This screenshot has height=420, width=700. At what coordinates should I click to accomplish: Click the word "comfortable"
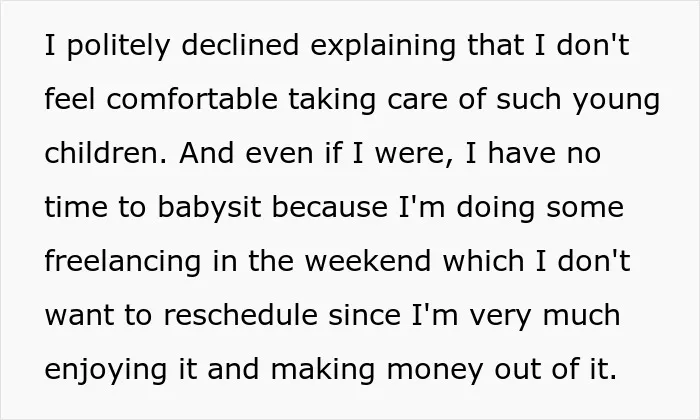[x=192, y=99]
